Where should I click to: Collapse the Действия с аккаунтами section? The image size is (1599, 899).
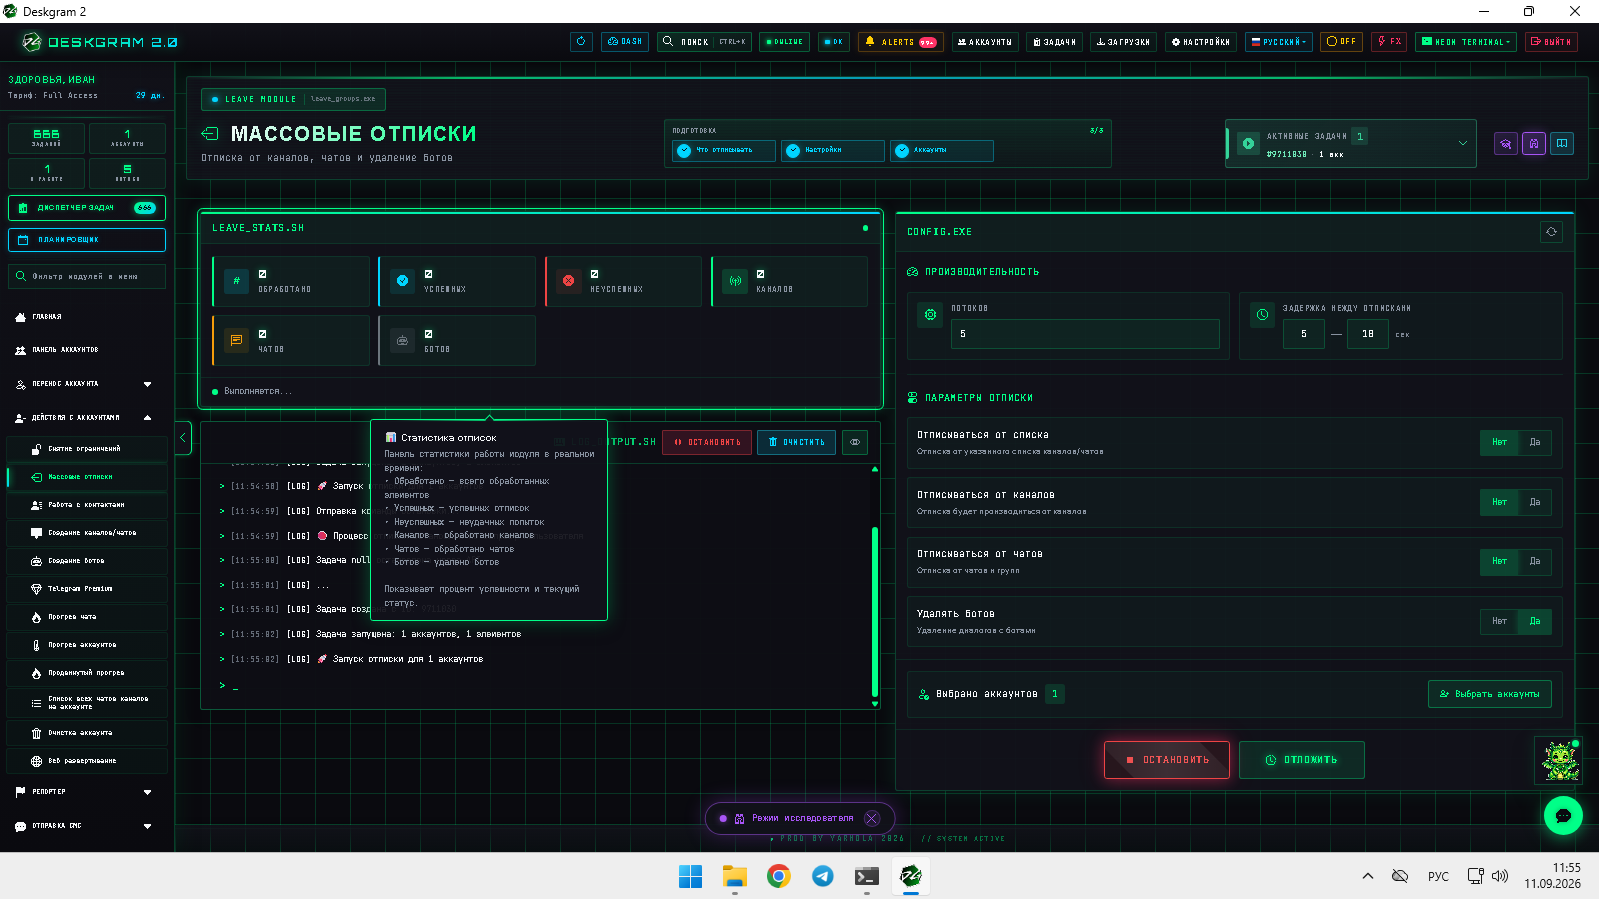(85, 418)
